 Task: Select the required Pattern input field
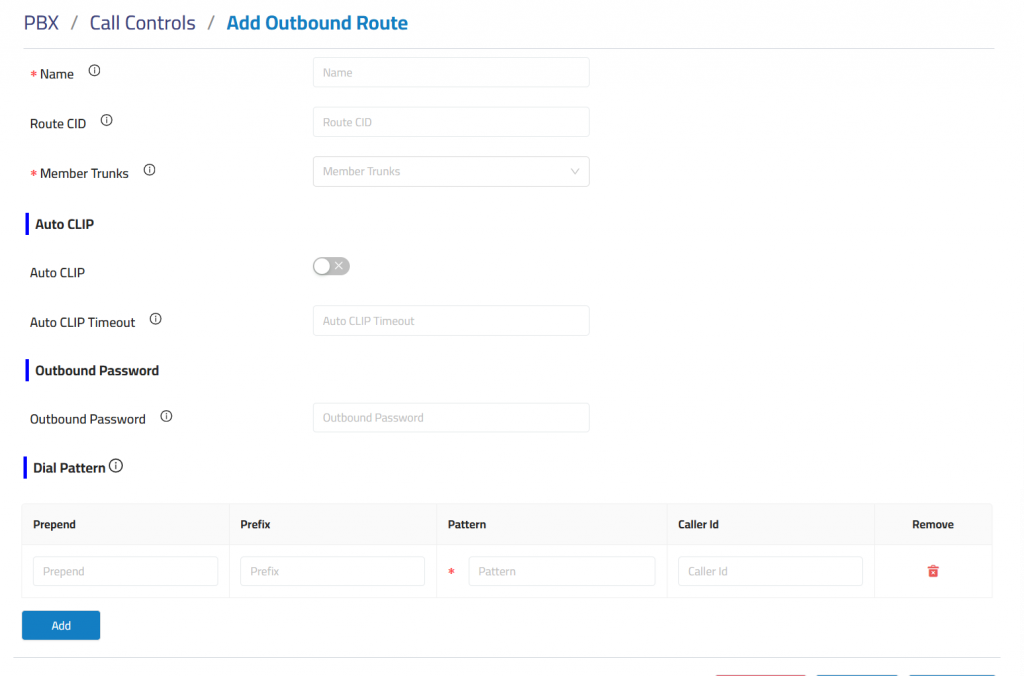pyautogui.click(x=561, y=572)
